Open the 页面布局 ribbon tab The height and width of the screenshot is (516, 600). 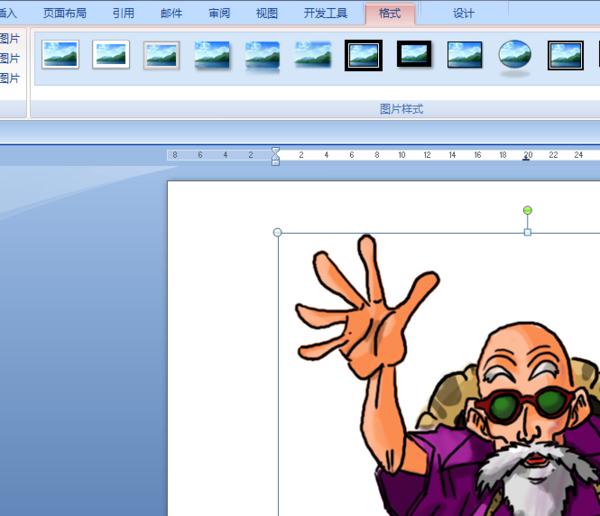click(65, 13)
